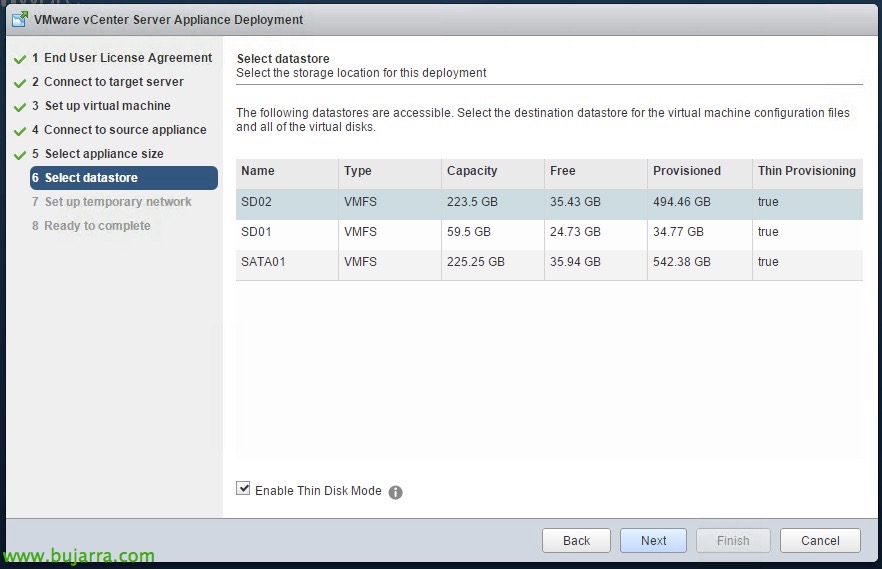Click the Cancel button
Viewport: 882px width, 569px height.
[820, 540]
